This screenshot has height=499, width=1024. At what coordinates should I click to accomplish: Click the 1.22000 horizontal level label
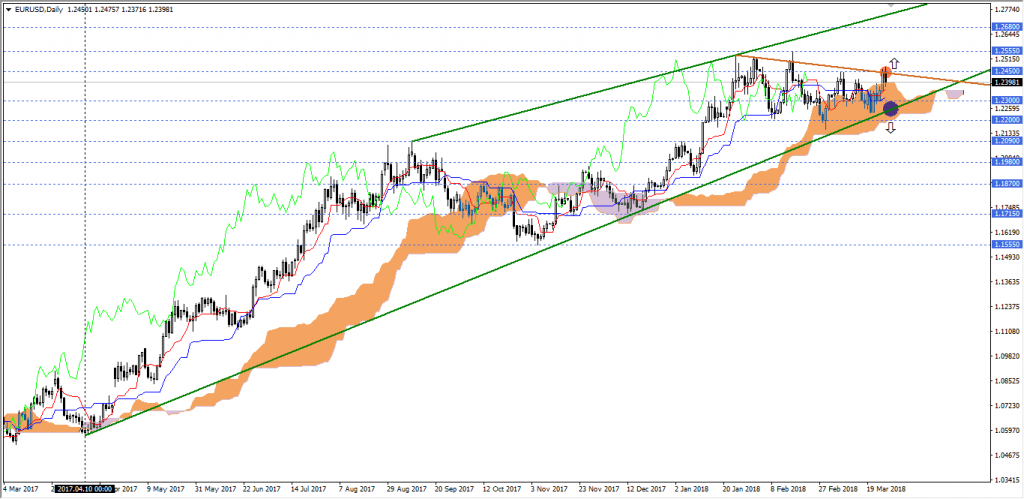tap(1005, 120)
